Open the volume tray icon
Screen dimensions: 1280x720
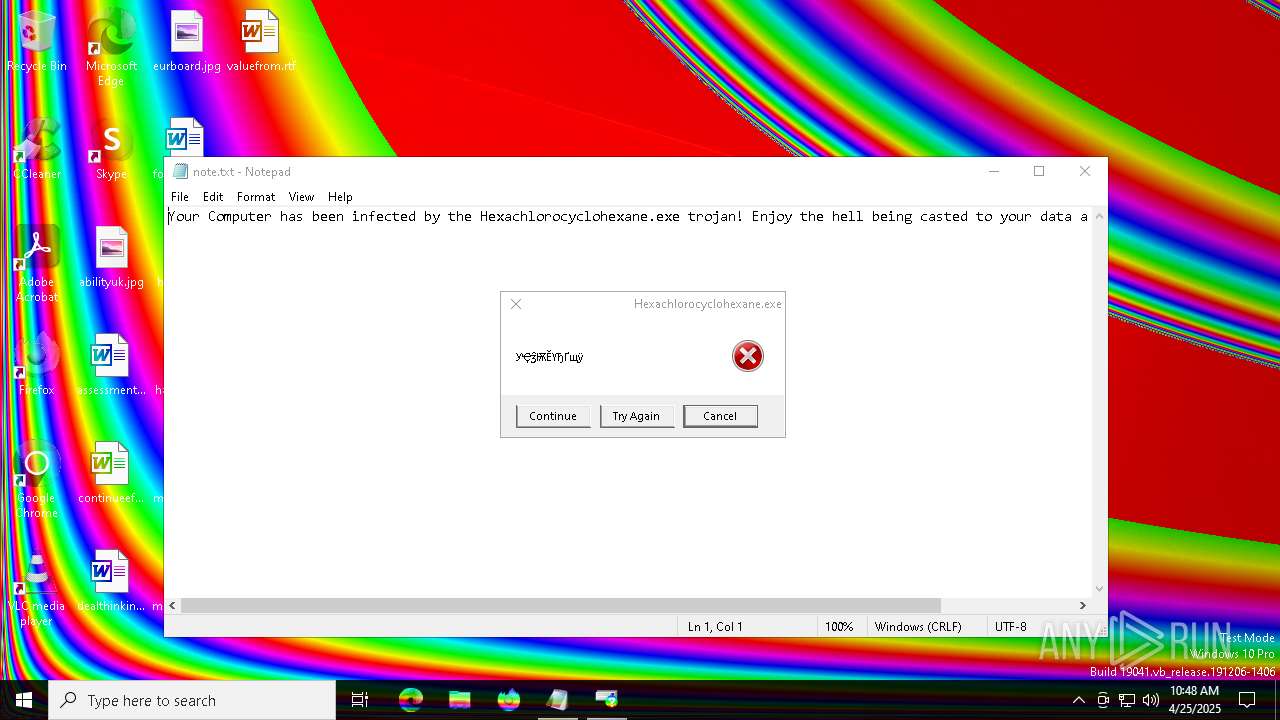[1150, 700]
